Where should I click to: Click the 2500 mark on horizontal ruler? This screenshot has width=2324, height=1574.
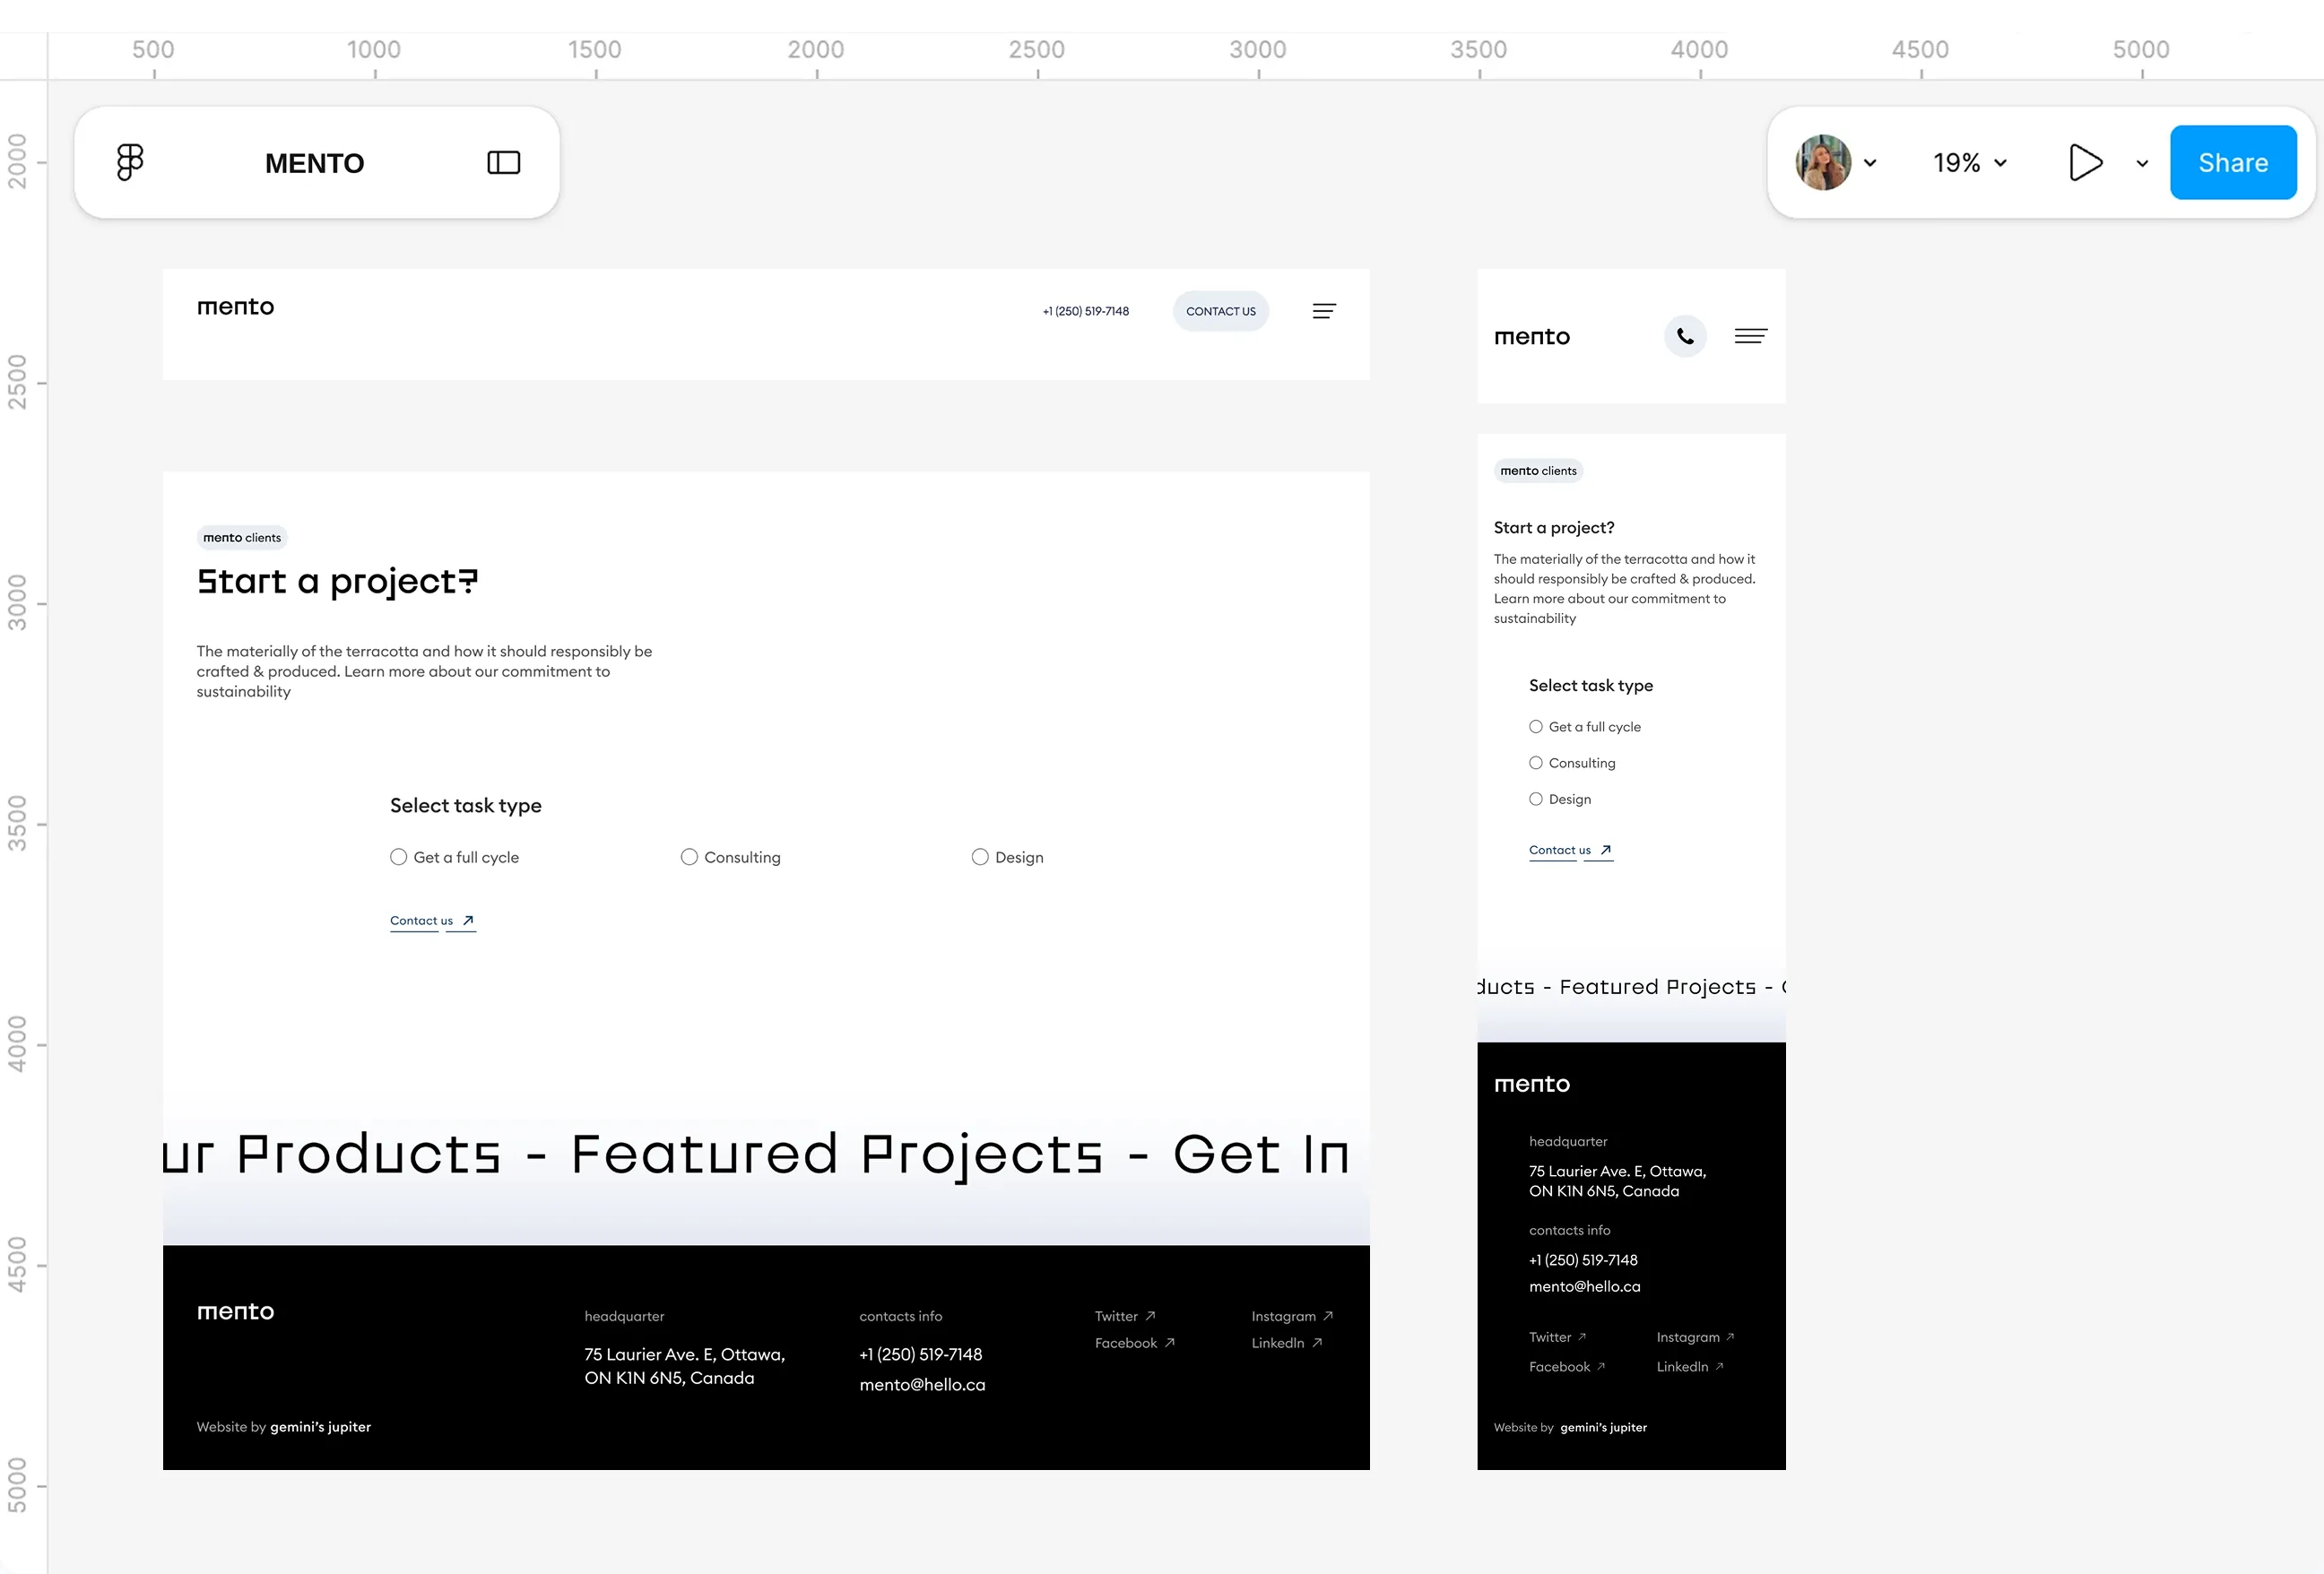[1036, 50]
